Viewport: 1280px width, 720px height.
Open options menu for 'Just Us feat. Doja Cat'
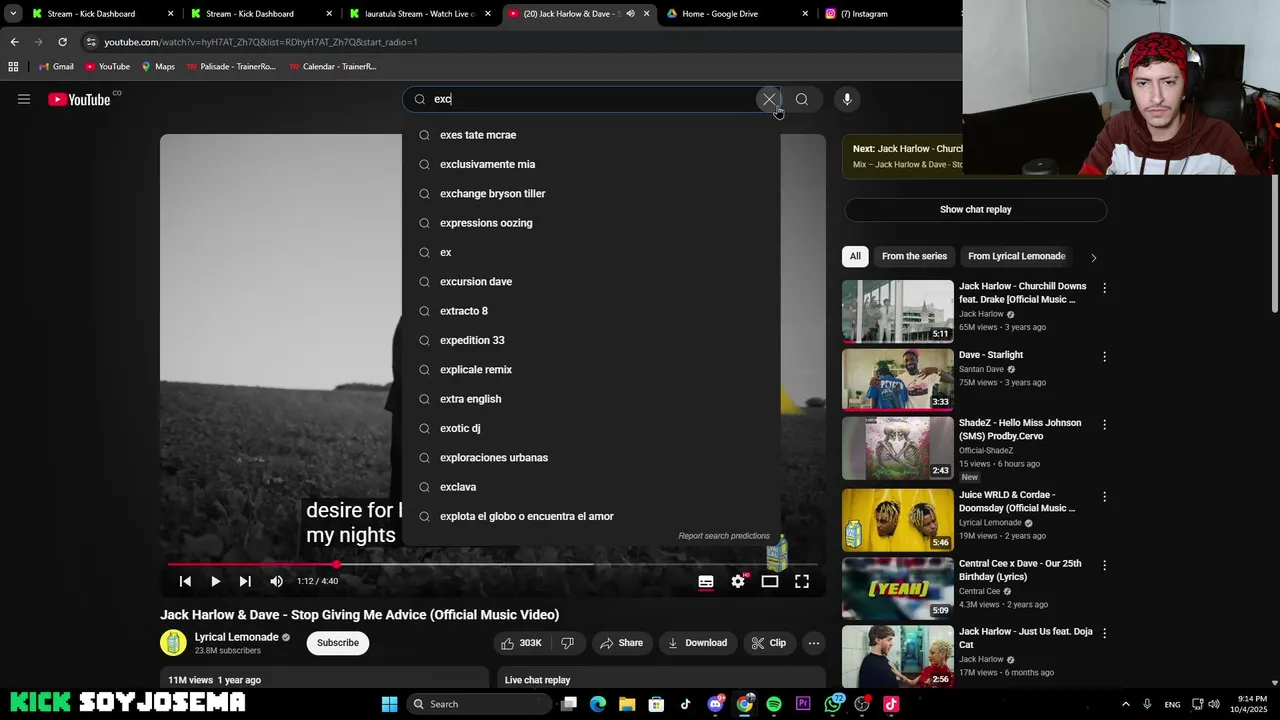point(1104,633)
